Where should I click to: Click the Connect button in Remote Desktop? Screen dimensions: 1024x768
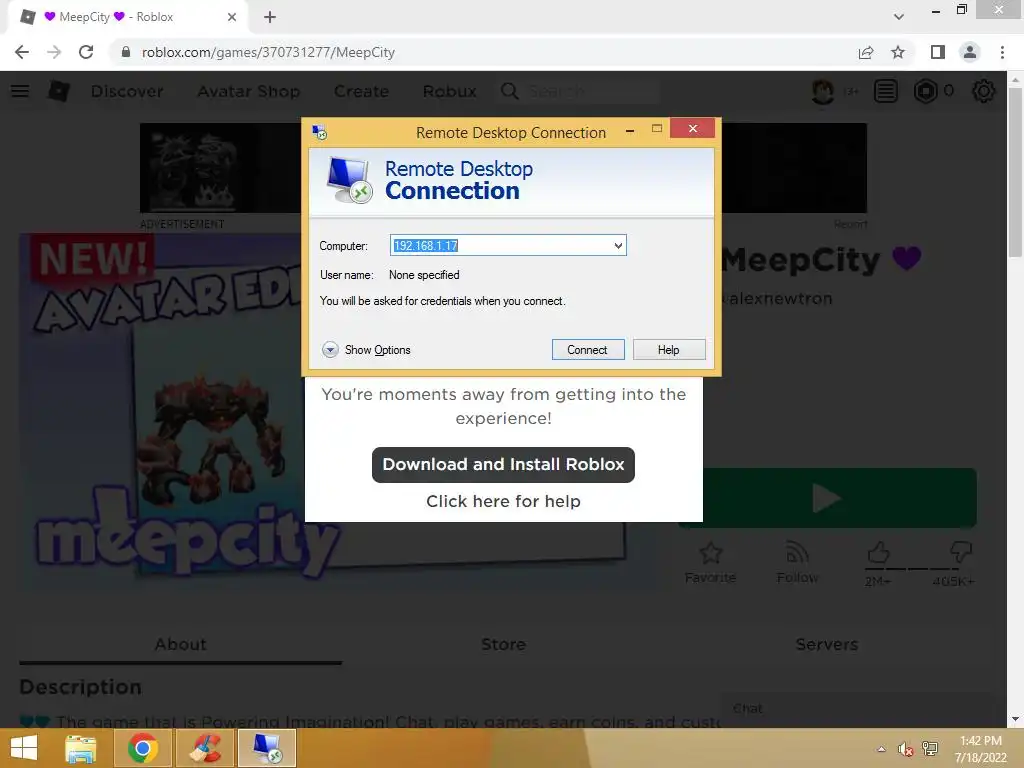pos(588,349)
